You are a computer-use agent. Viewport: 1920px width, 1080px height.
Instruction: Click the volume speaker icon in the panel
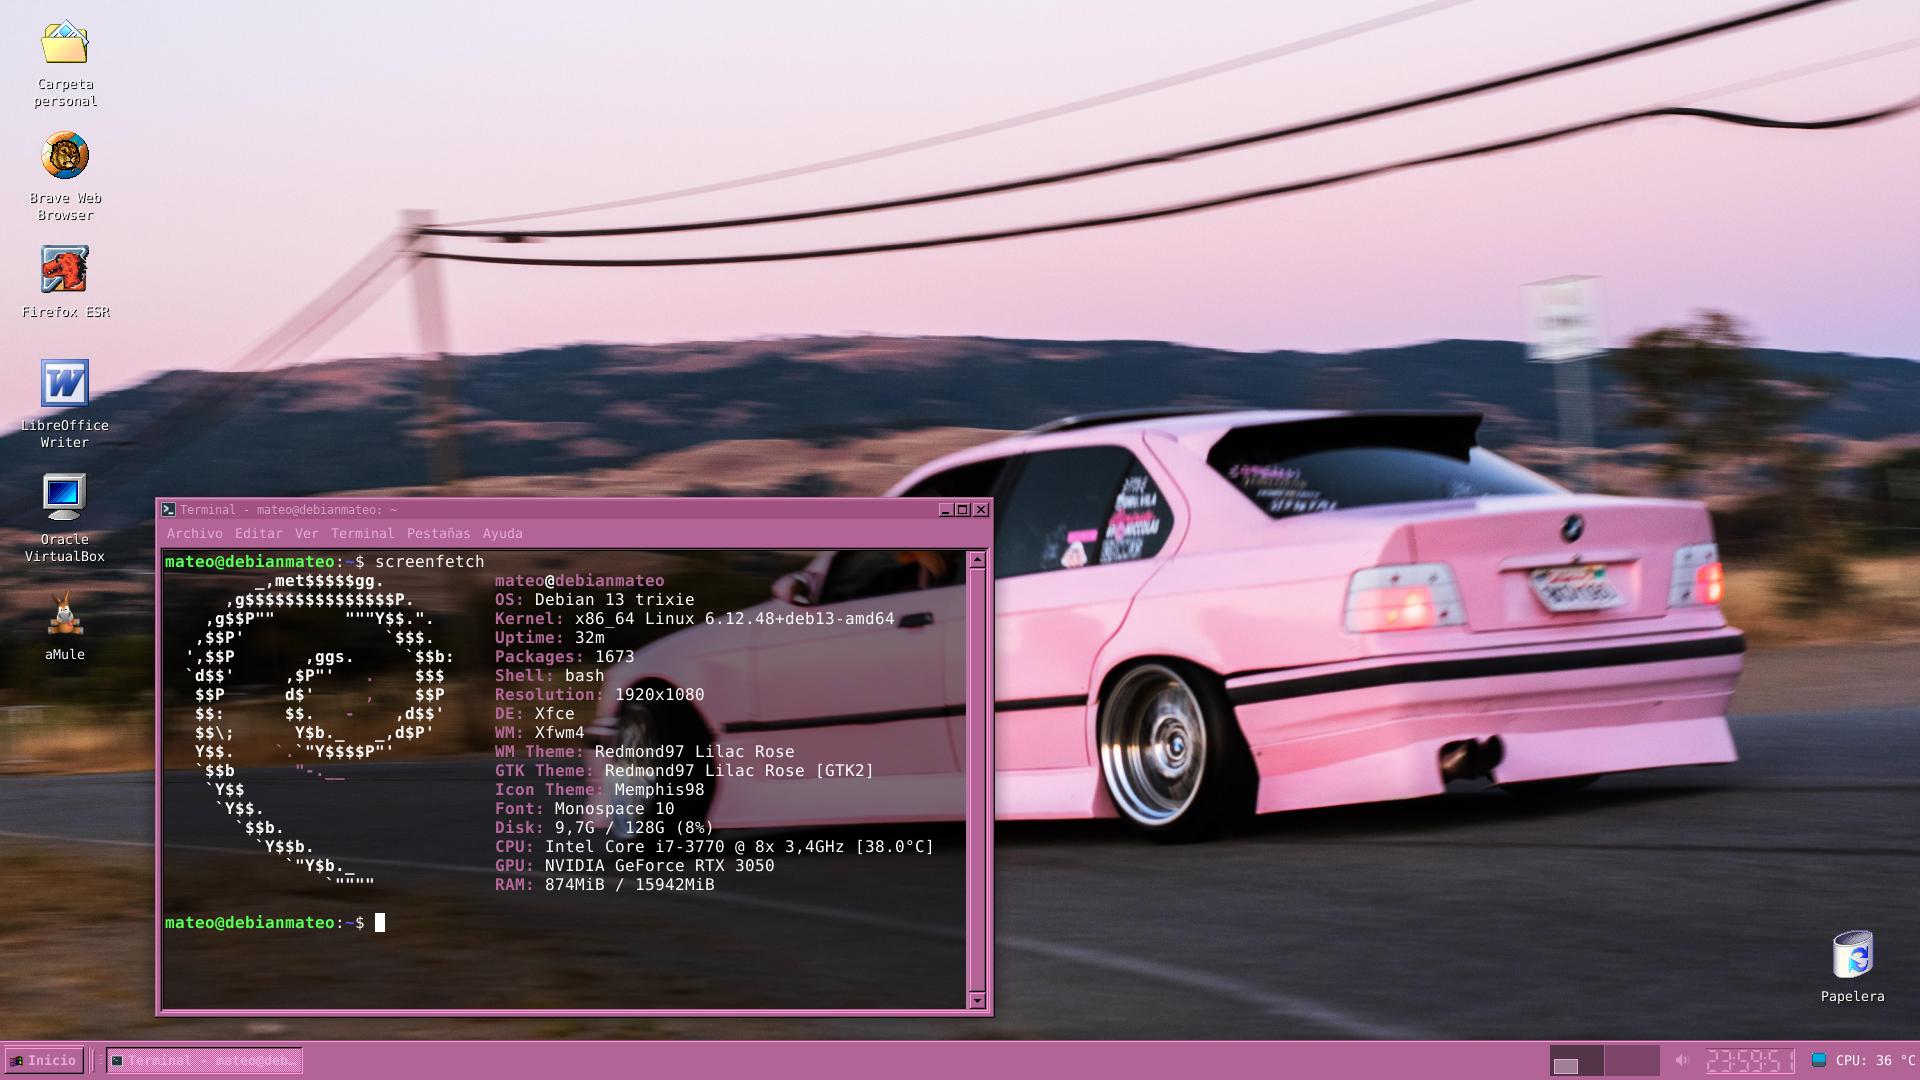[1681, 1060]
